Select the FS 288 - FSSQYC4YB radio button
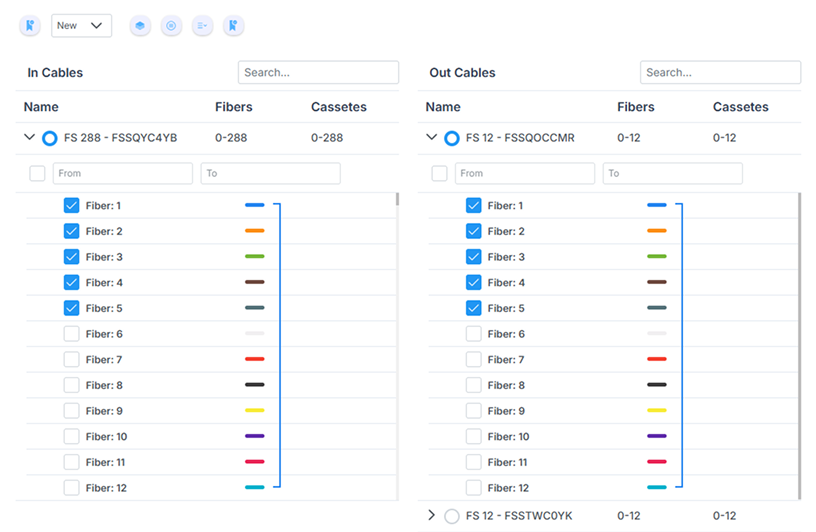Image resolution: width=816 pixels, height=532 pixels. (x=49, y=138)
